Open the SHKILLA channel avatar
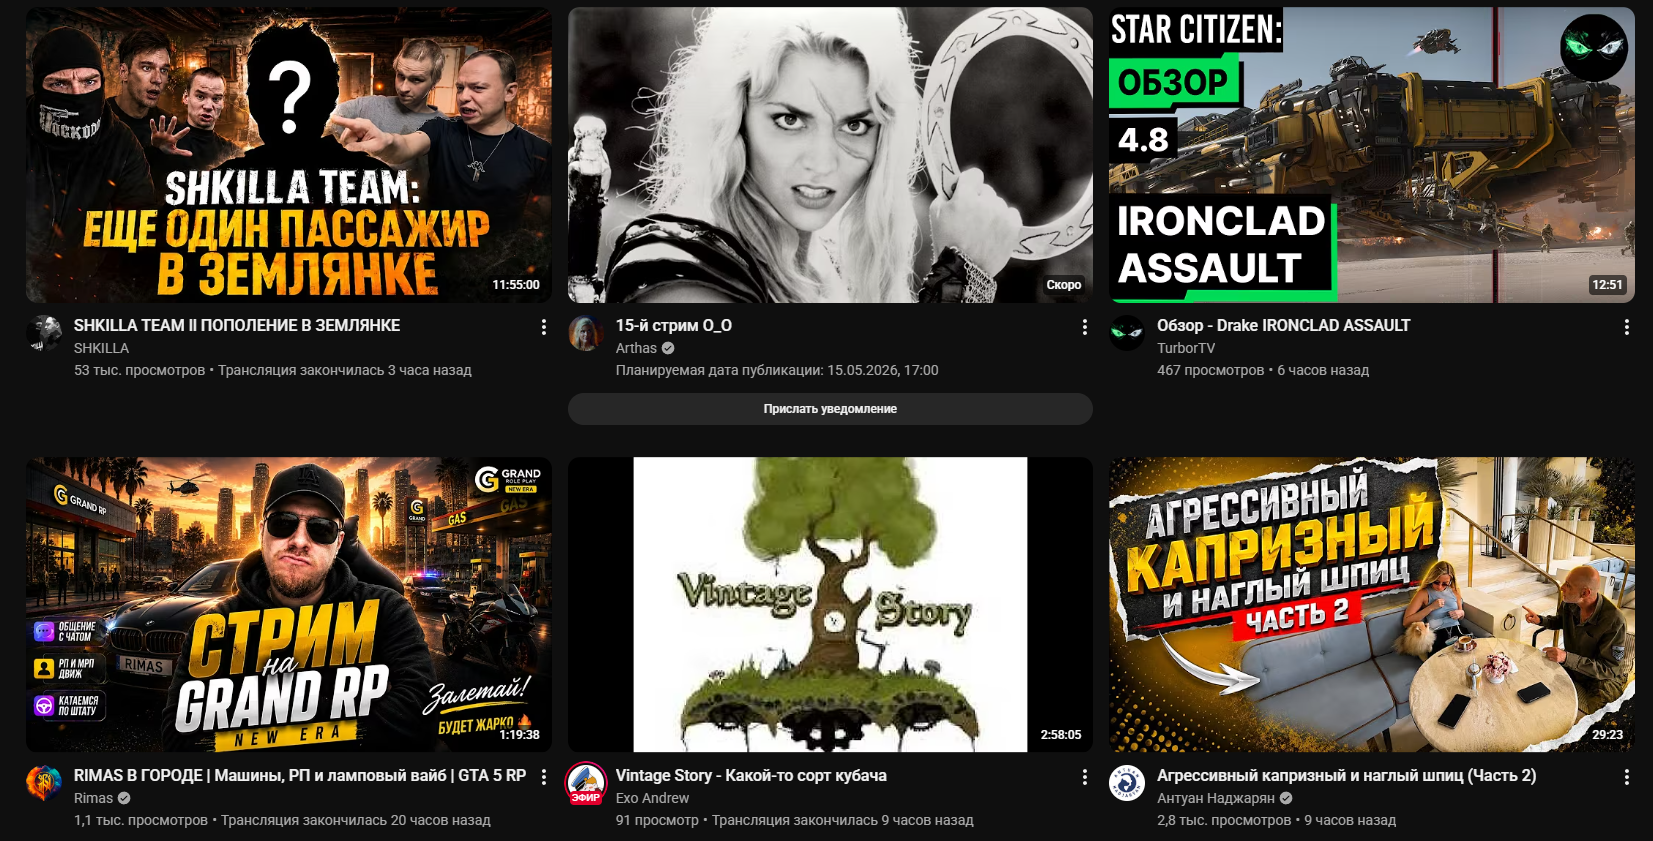Viewport: 1653px width, 841px height. (x=44, y=333)
